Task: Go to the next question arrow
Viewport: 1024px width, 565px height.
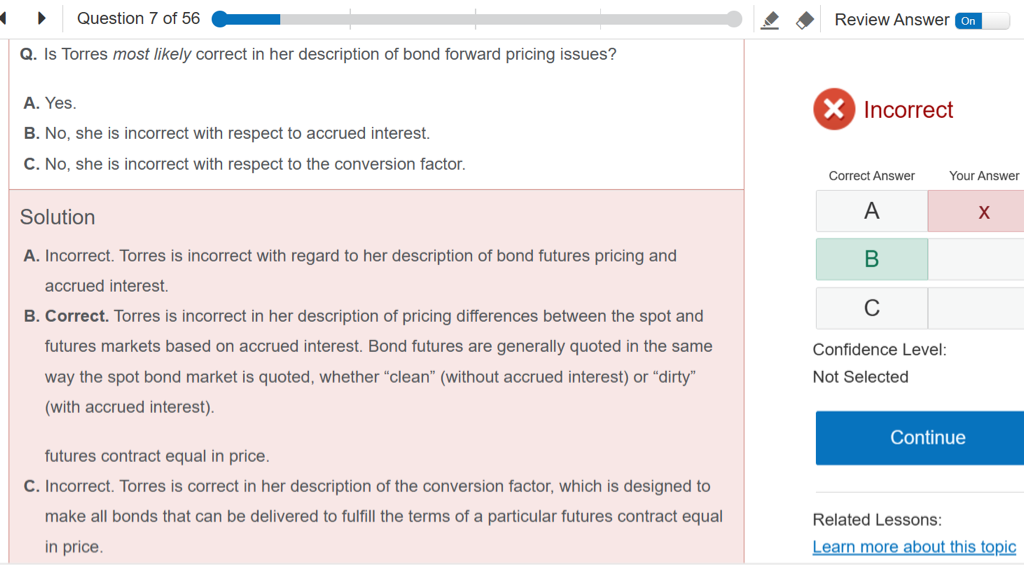Action: [42, 19]
